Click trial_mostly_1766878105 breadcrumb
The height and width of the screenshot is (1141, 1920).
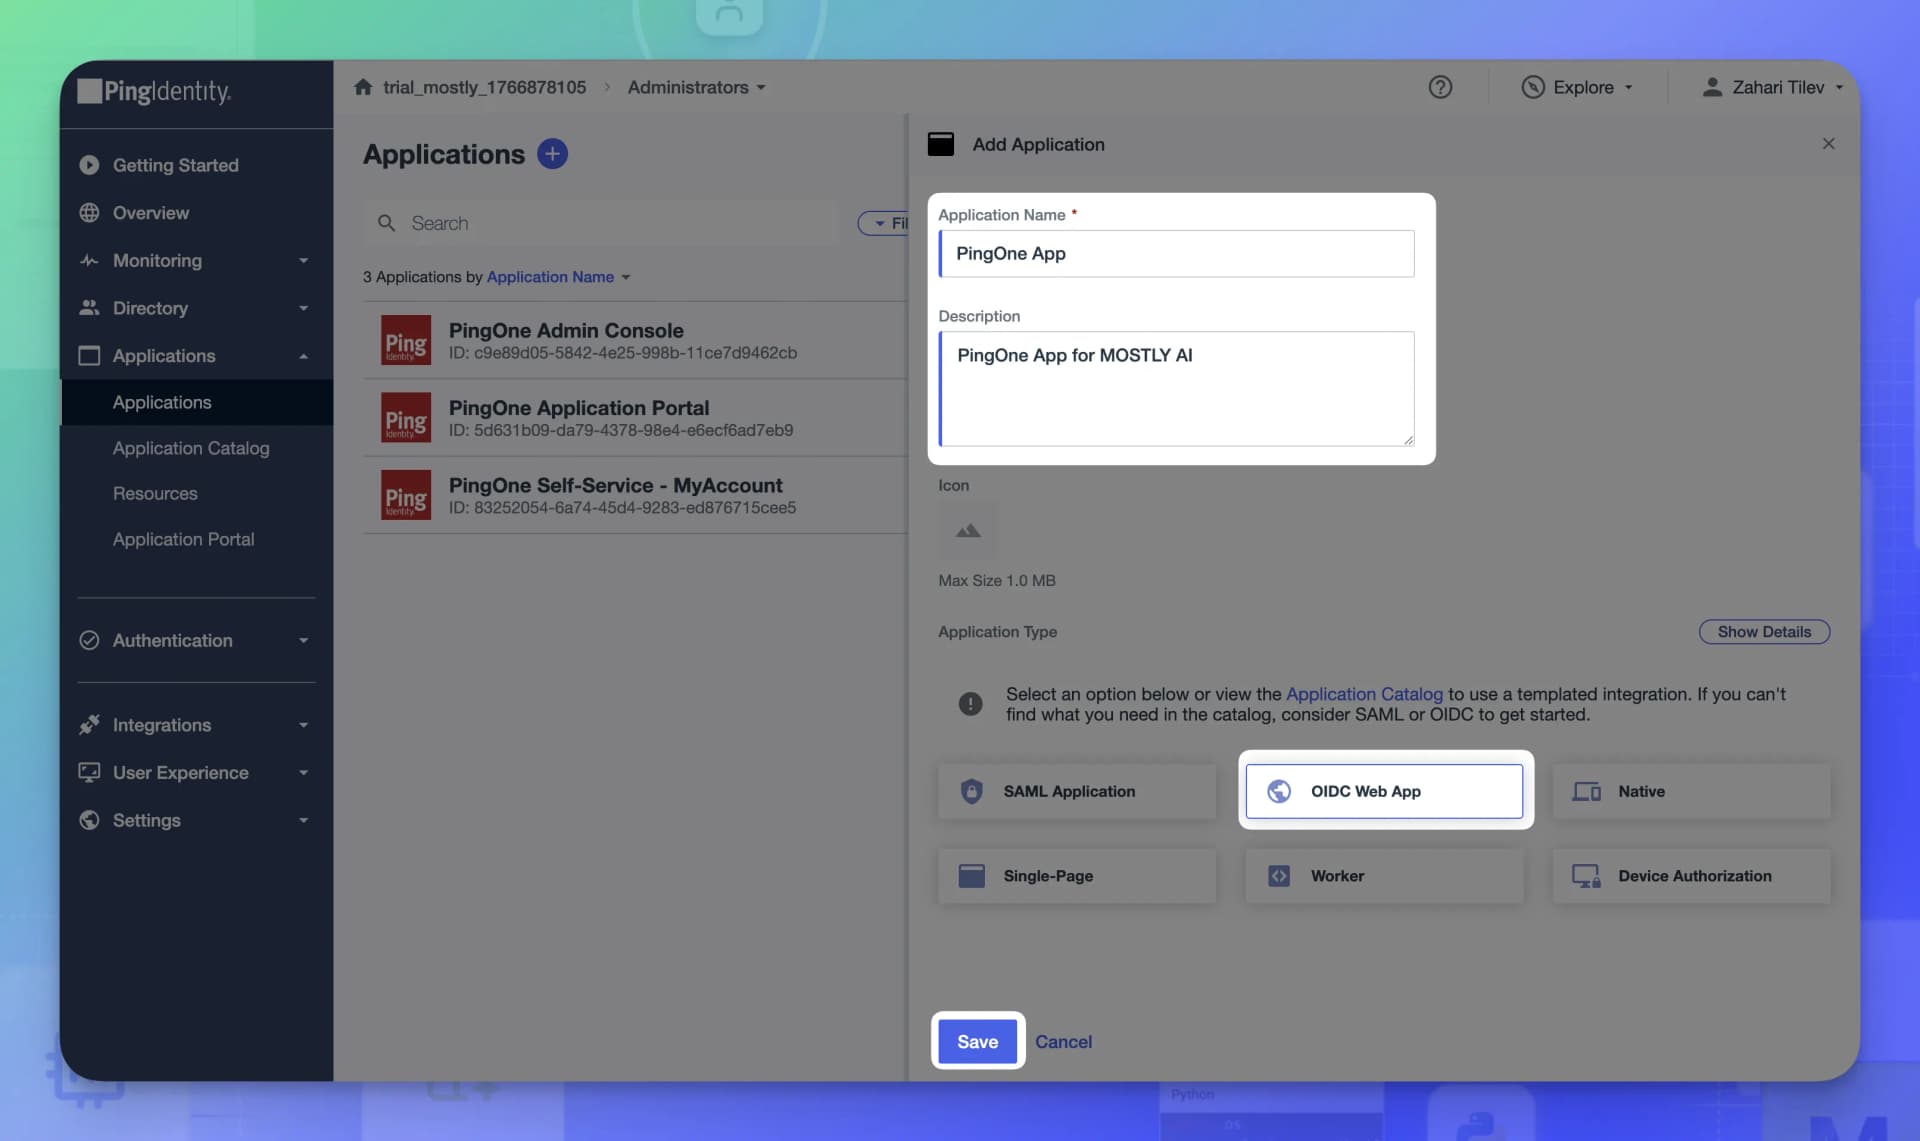coord(484,87)
